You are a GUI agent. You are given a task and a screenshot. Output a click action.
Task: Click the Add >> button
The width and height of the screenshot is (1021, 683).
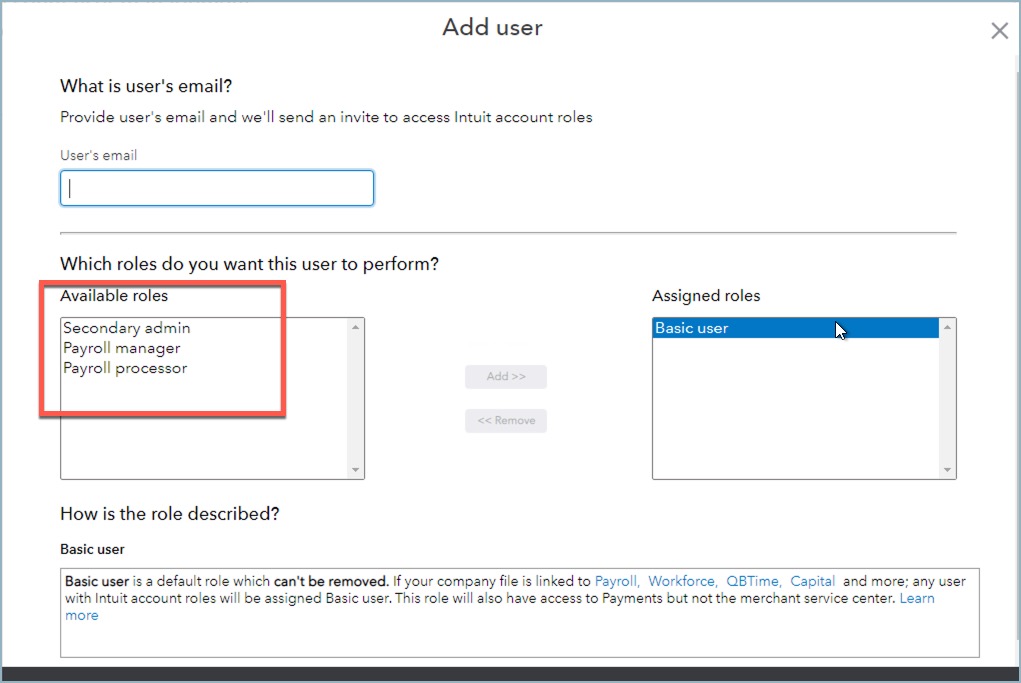pyautogui.click(x=505, y=376)
